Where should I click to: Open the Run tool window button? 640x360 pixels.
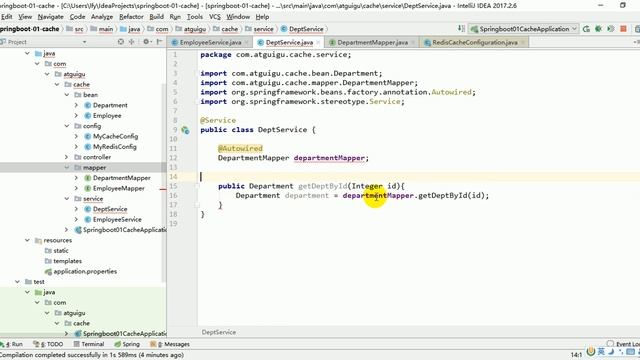[12, 344]
